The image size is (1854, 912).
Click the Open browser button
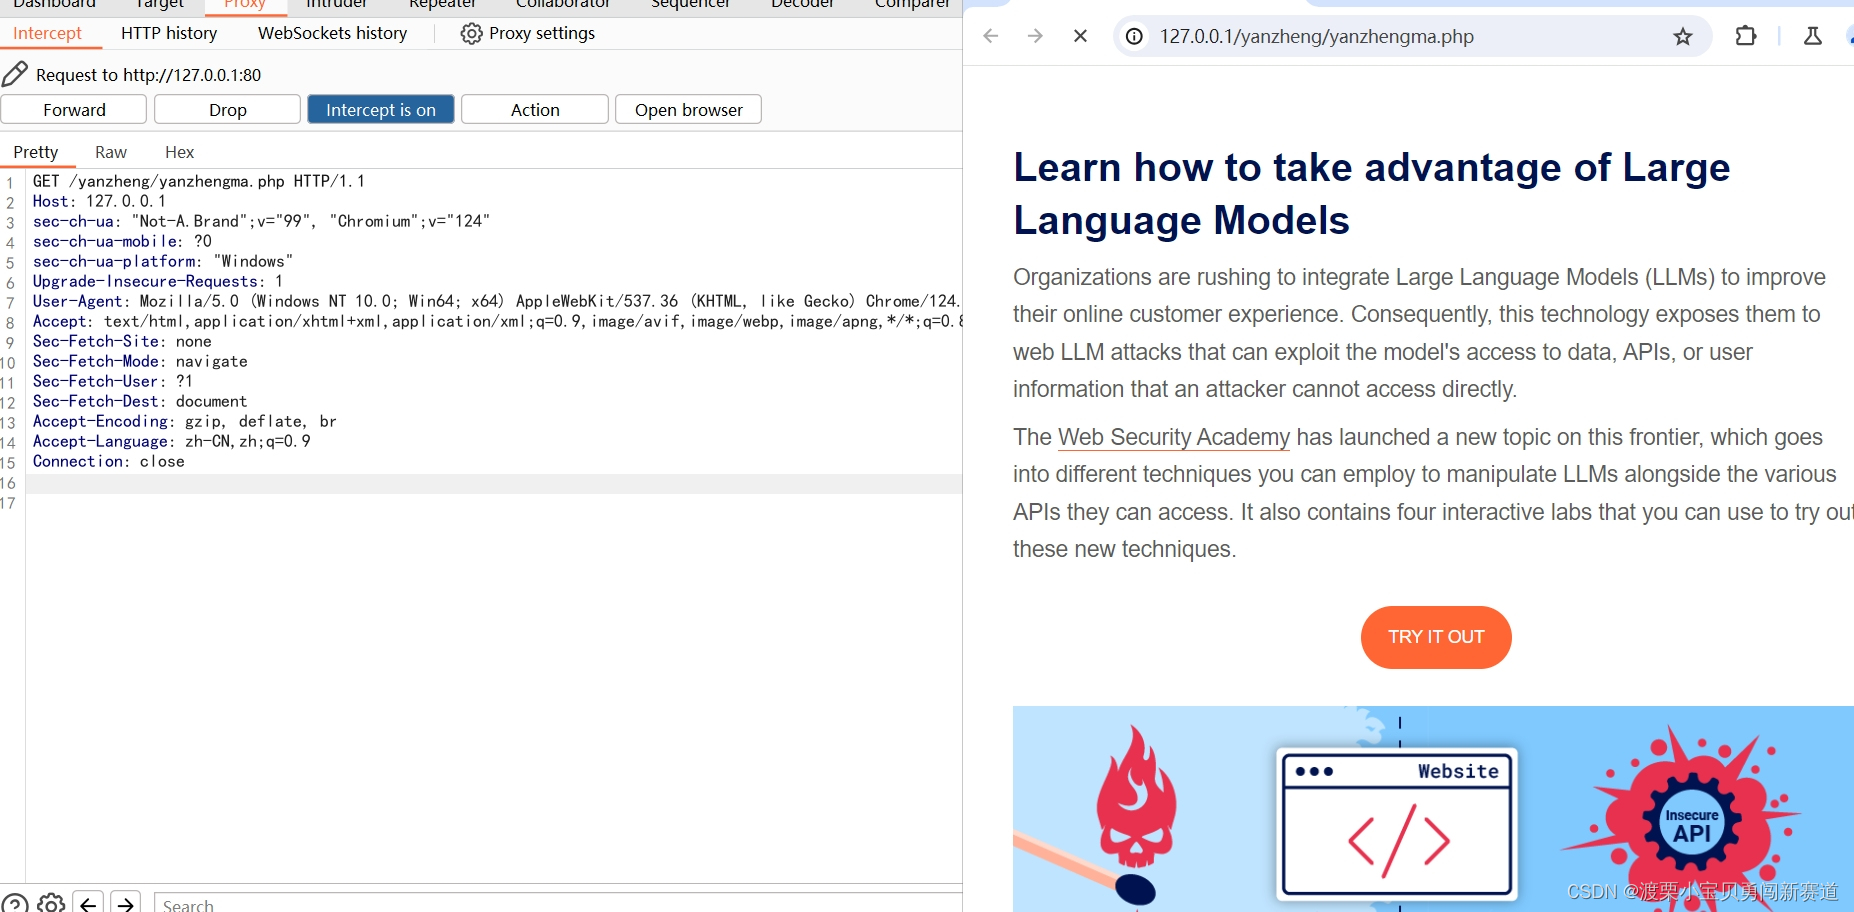tap(689, 109)
